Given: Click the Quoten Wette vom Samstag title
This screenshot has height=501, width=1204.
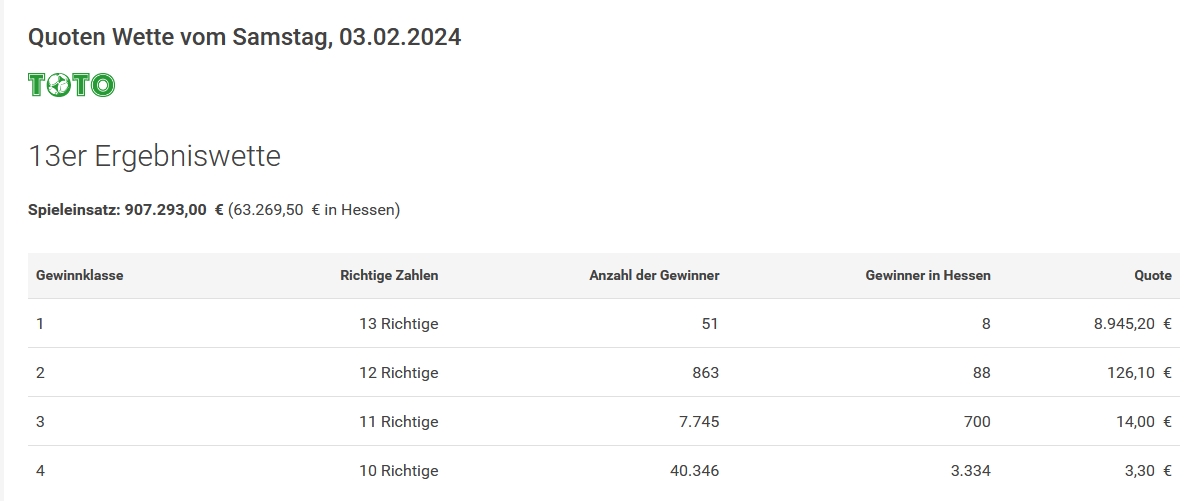Looking at the screenshot, I should (245, 38).
